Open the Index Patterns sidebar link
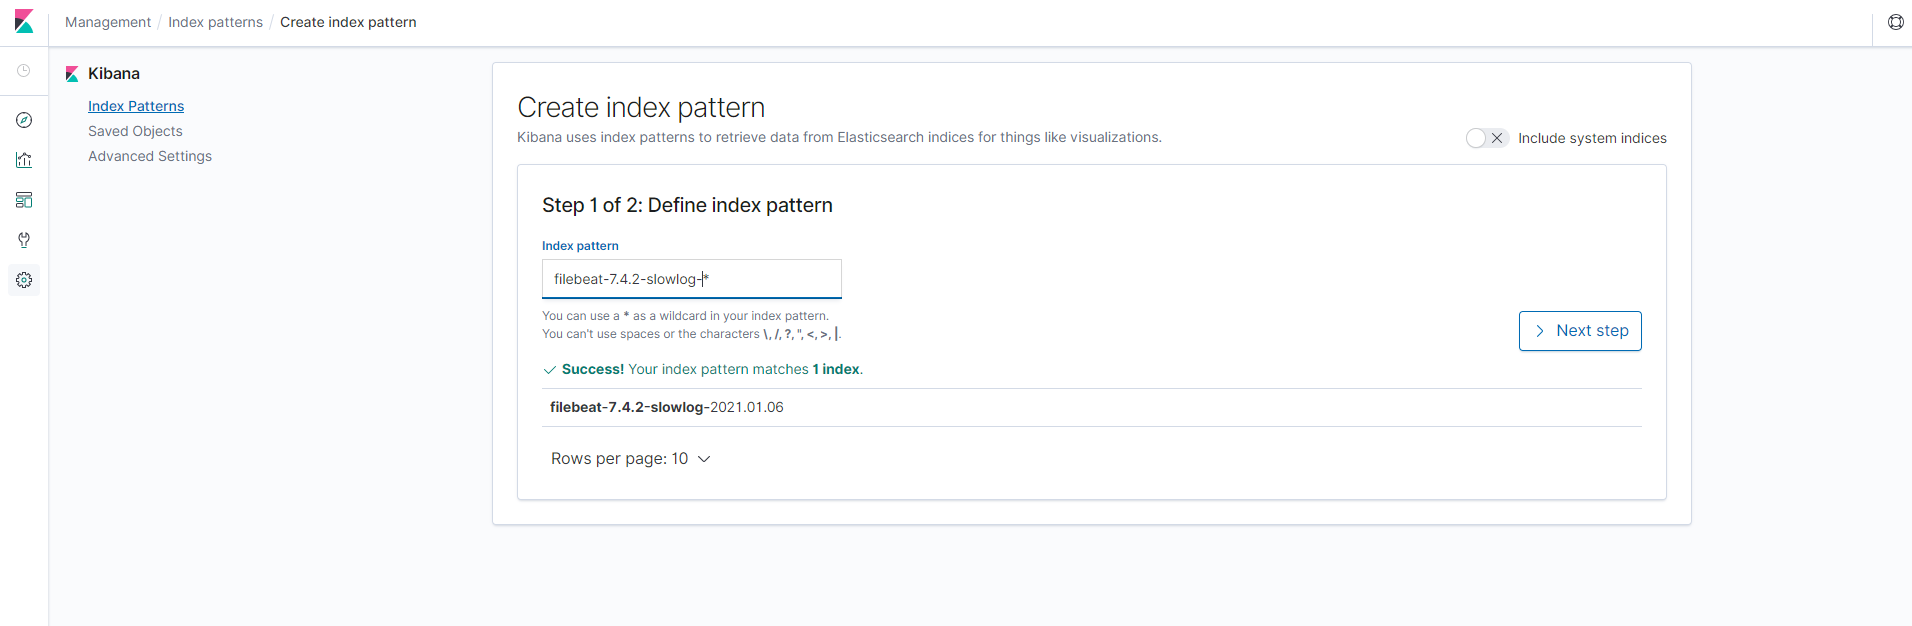The image size is (1912, 626). click(x=136, y=106)
